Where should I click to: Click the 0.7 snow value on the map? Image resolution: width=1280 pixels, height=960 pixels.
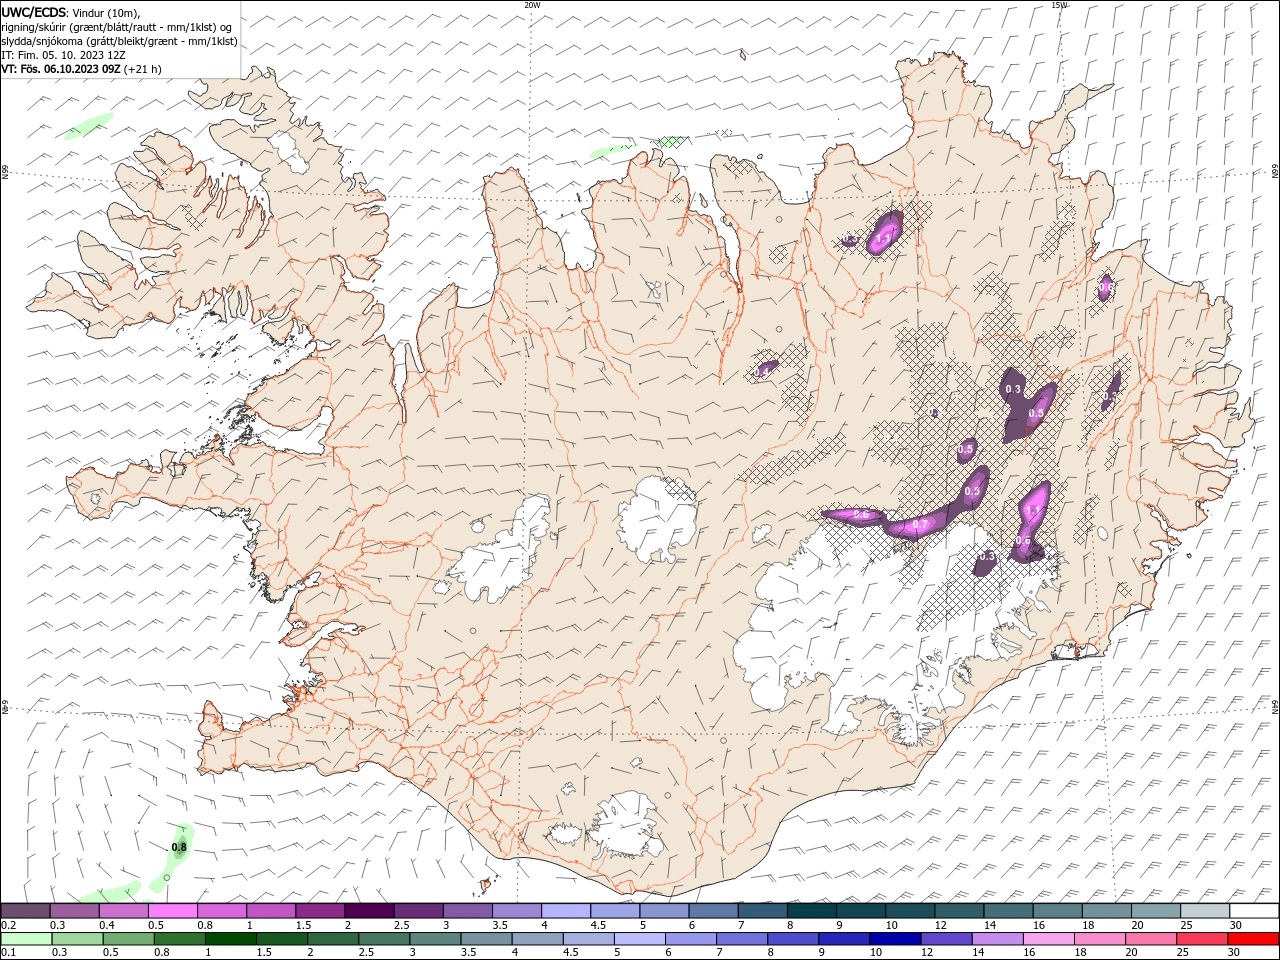(921, 525)
